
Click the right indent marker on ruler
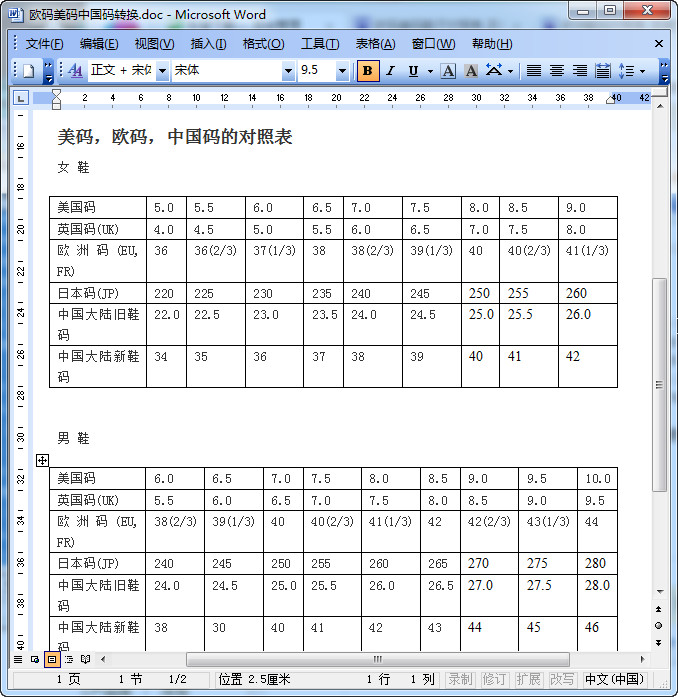(610, 99)
